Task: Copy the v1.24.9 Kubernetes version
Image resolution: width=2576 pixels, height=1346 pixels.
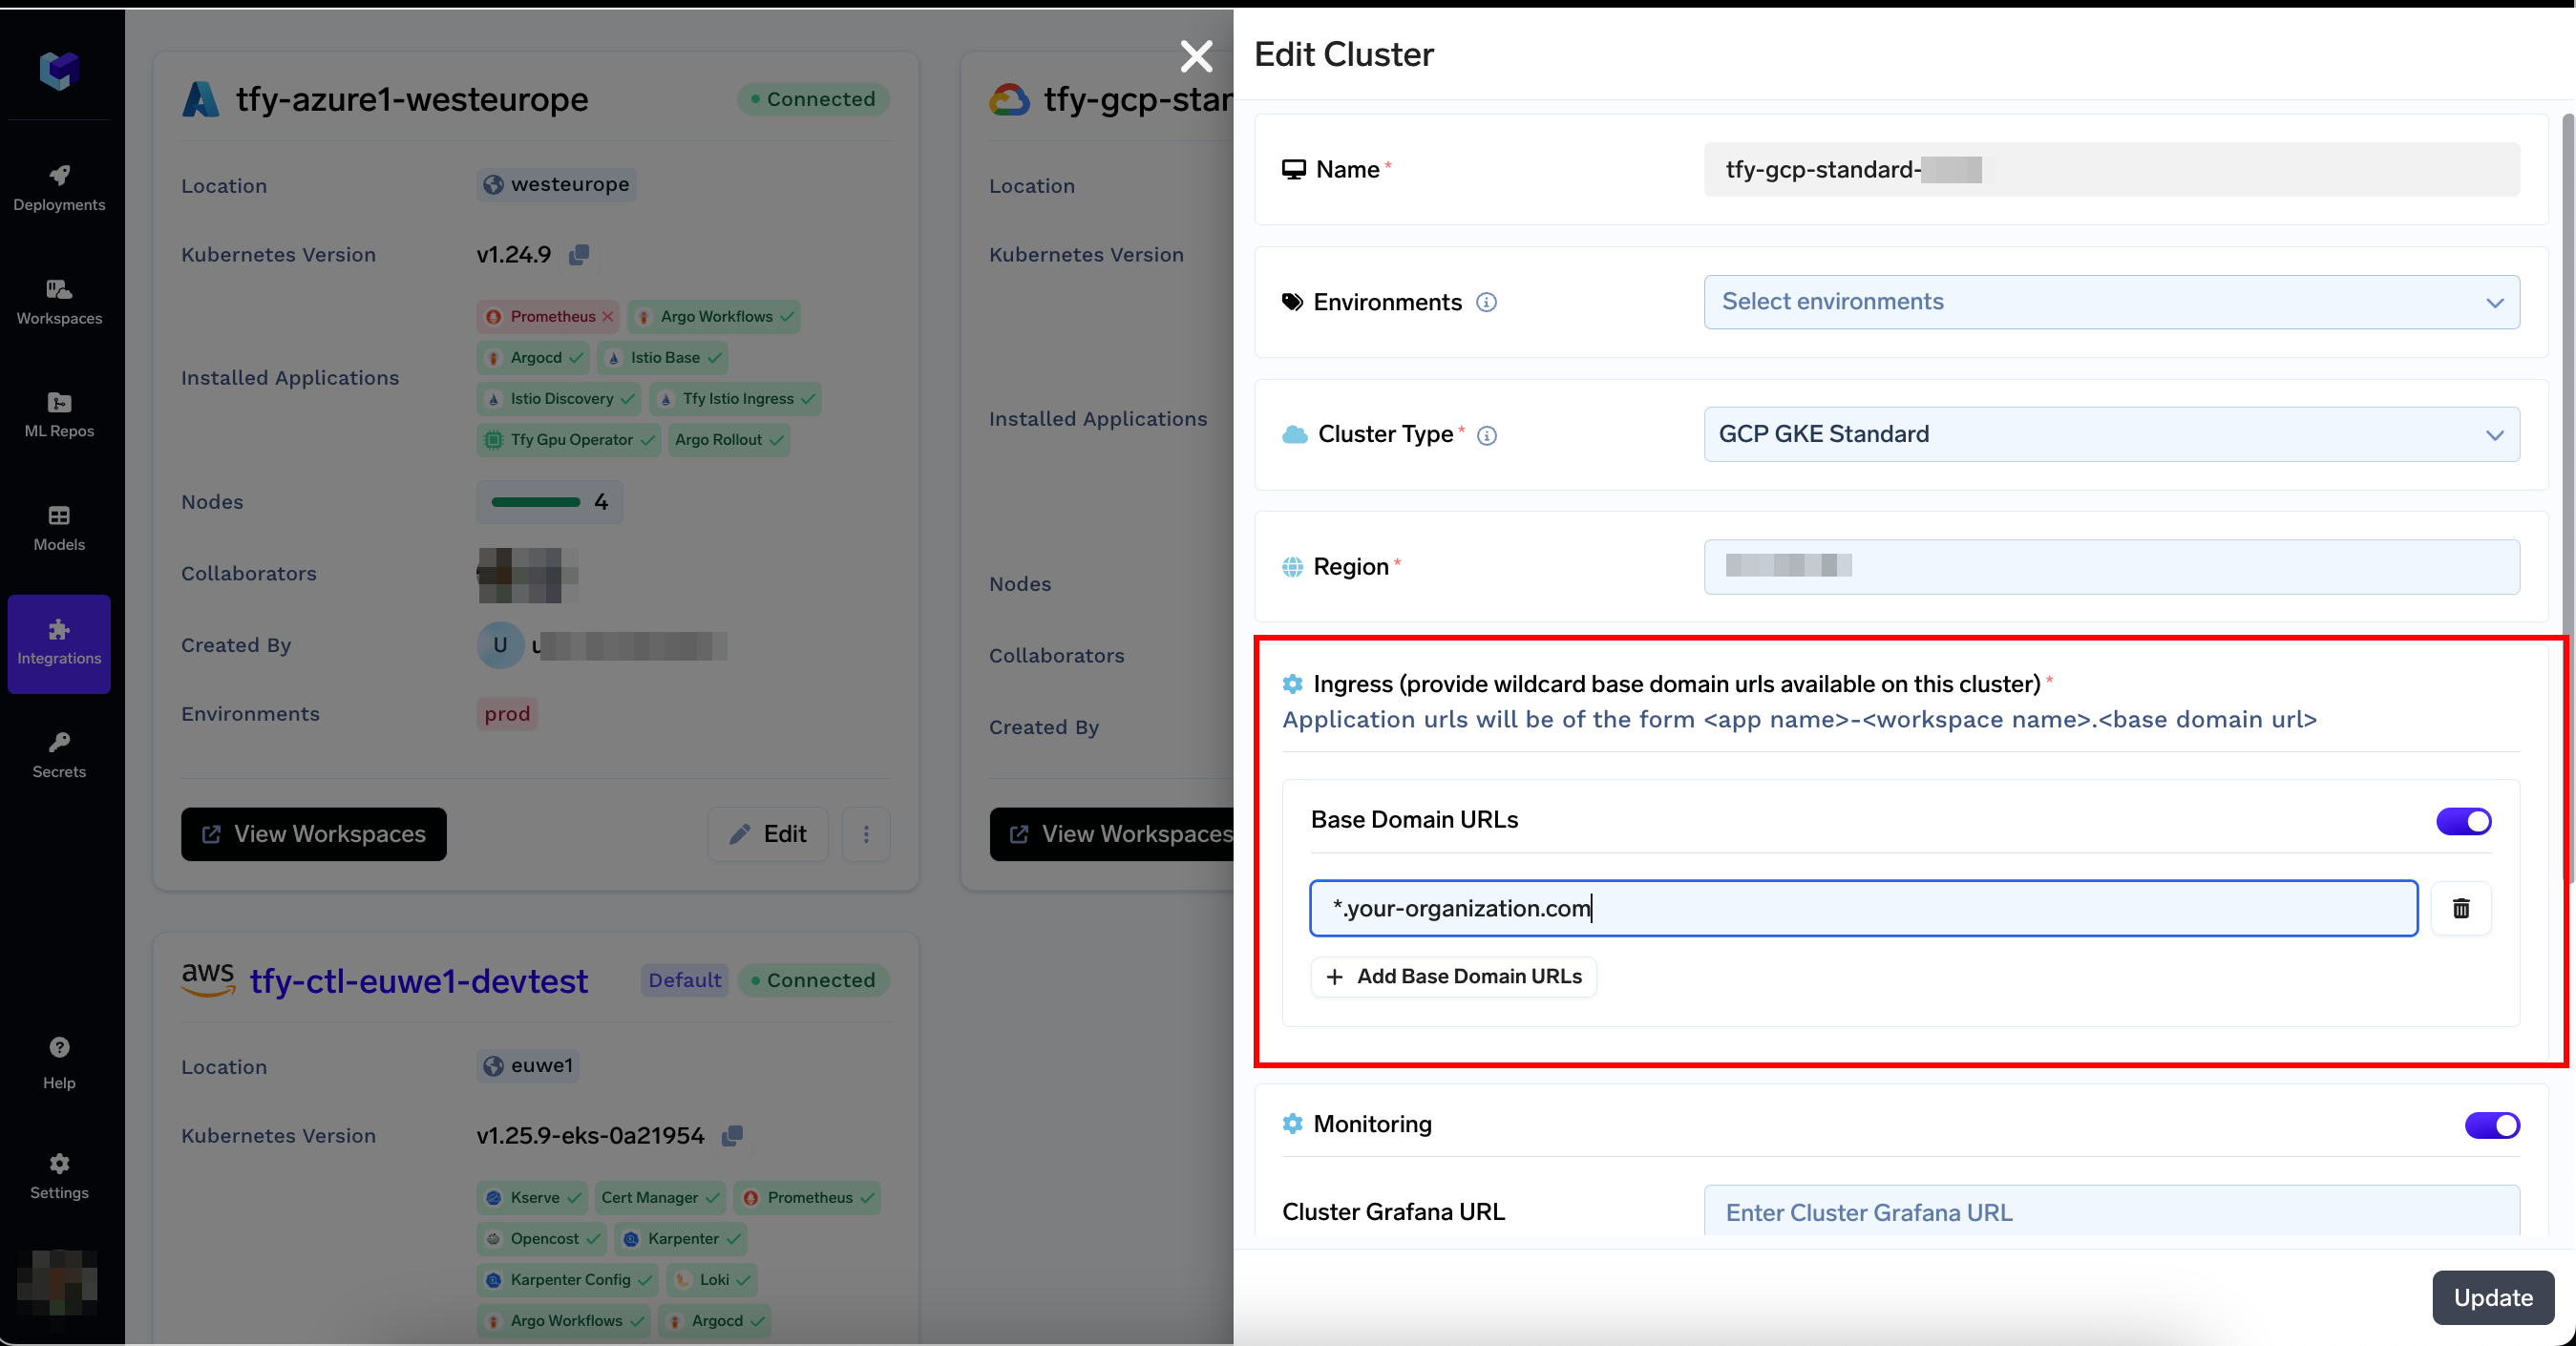Action: coord(579,255)
